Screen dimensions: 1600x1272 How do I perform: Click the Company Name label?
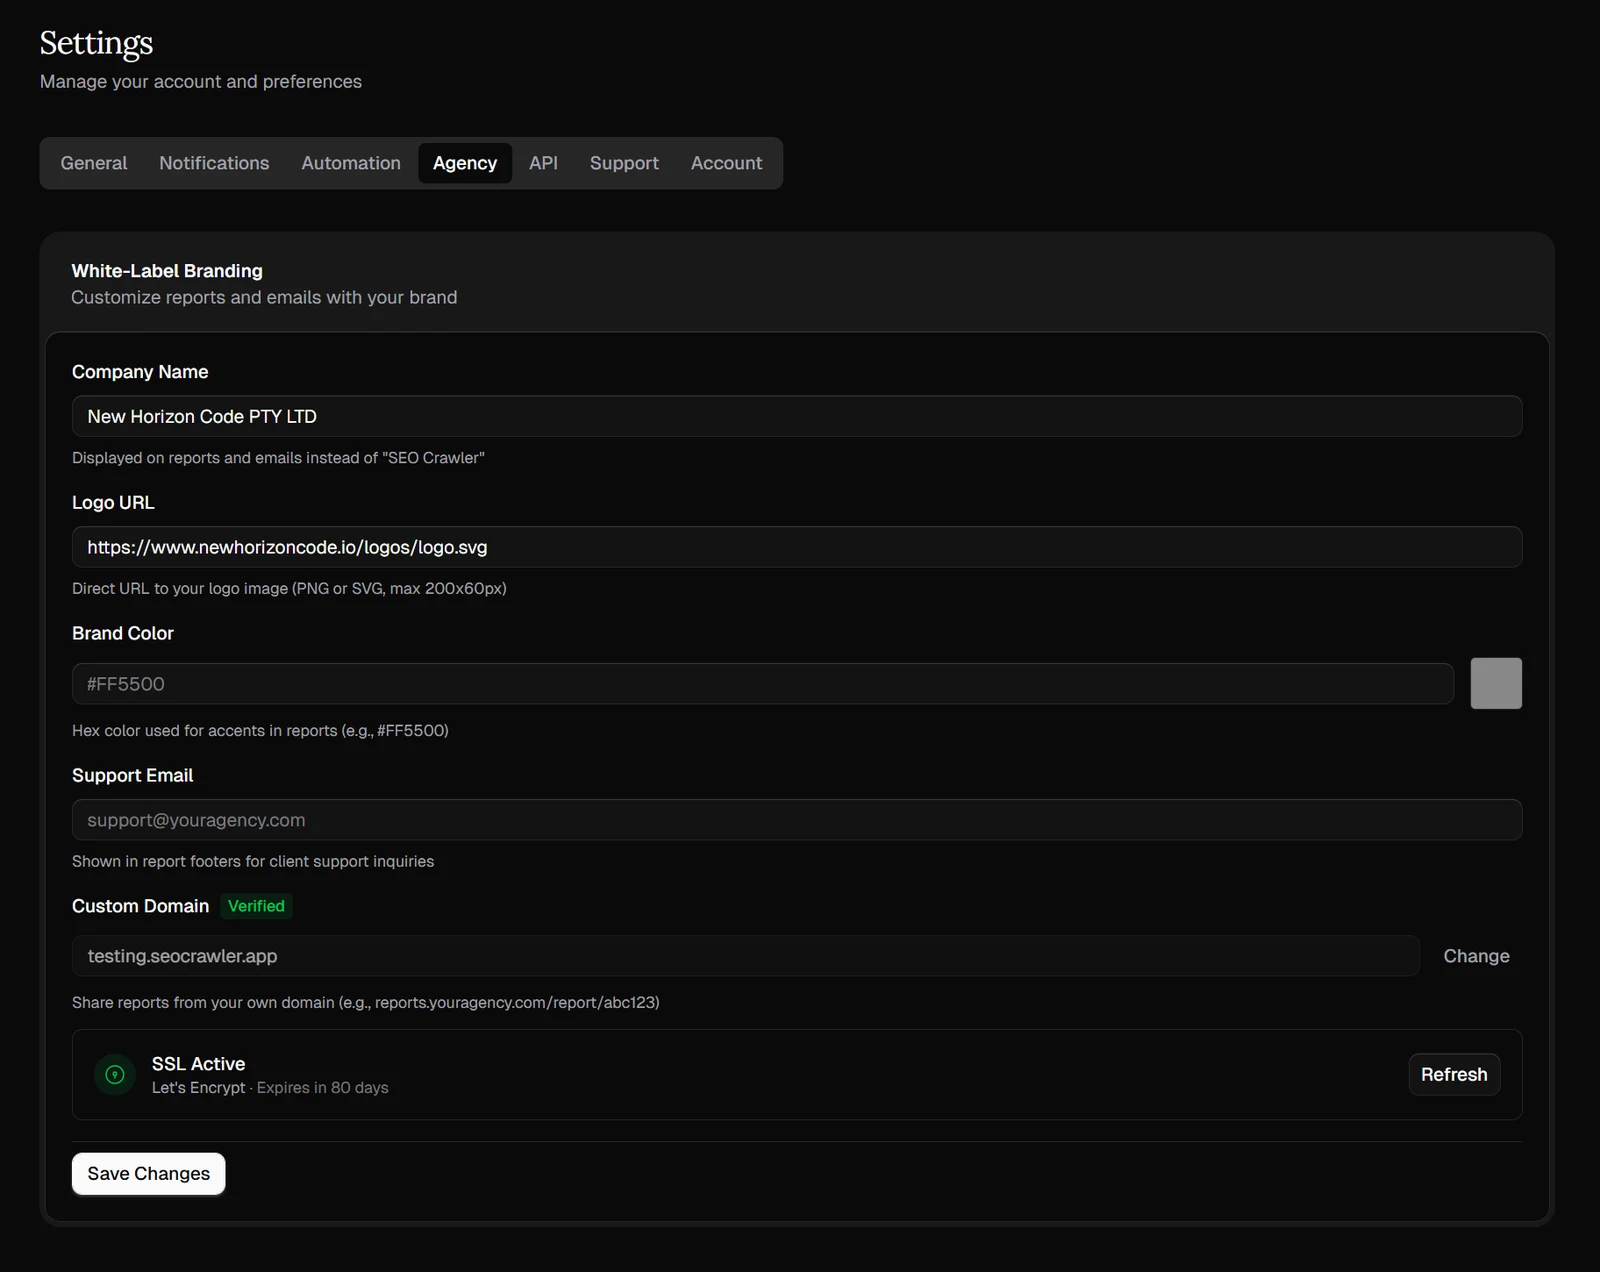140,372
